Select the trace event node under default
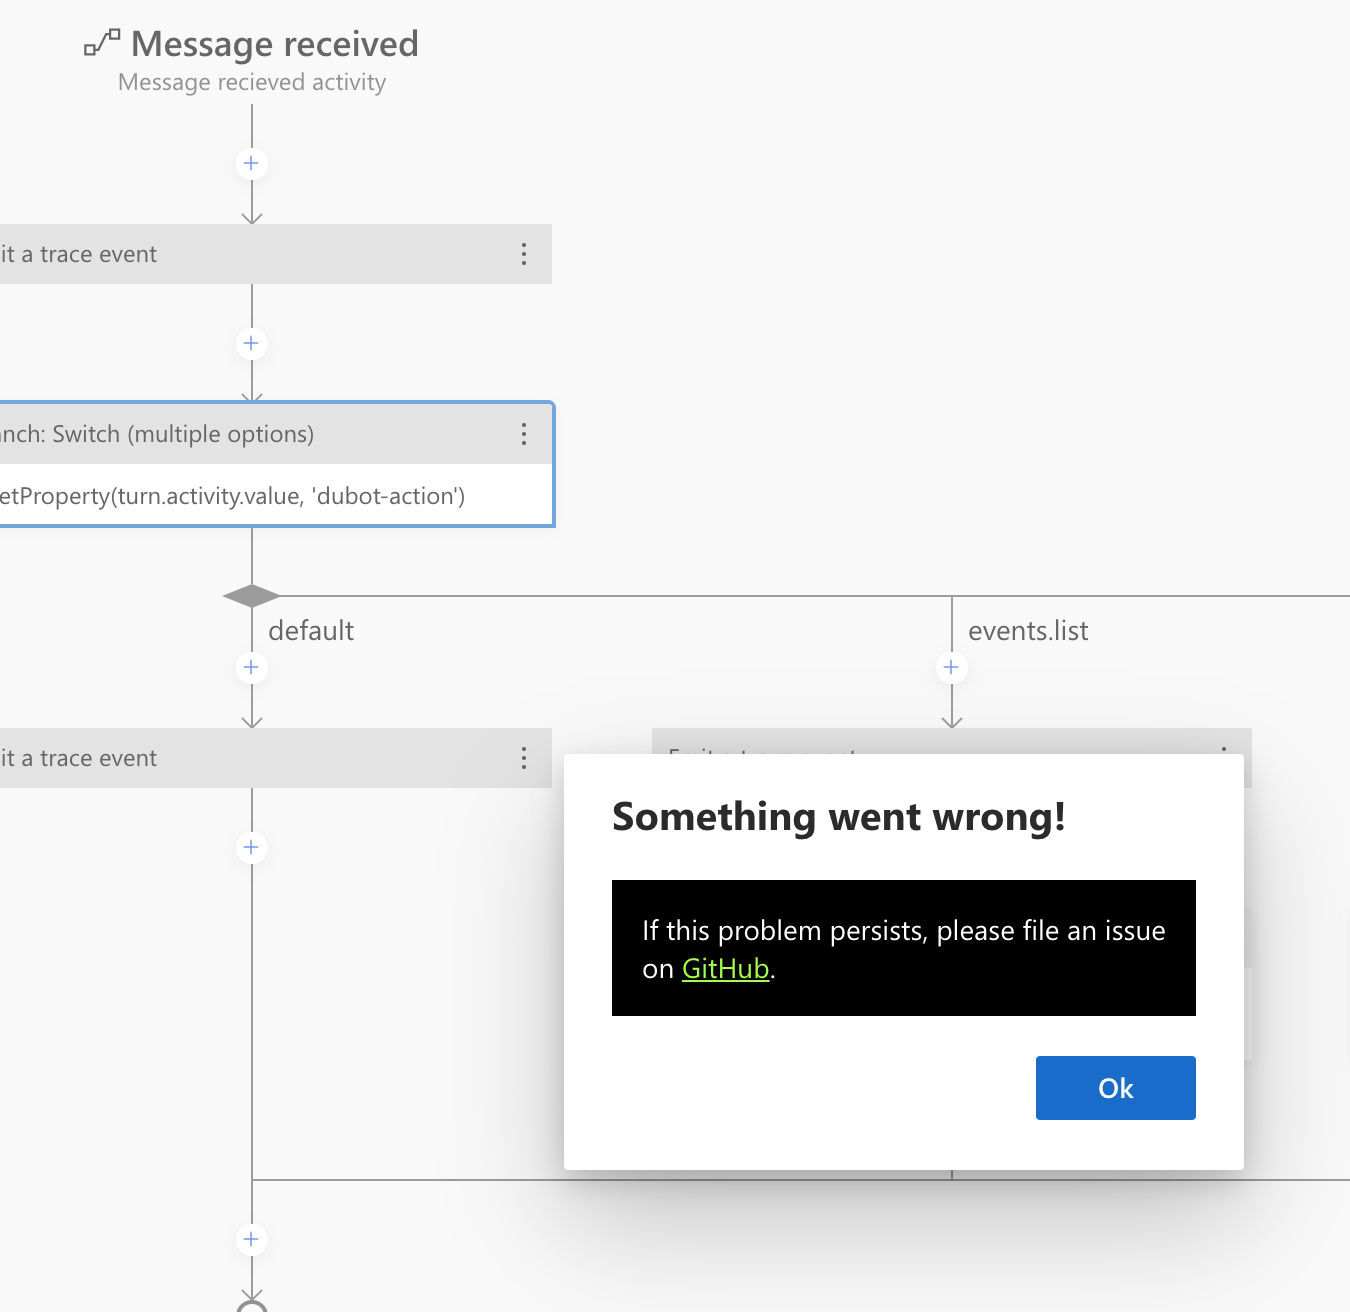Image resolution: width=1350 pixels, height=1312 pixels. [x=276, y=758]
